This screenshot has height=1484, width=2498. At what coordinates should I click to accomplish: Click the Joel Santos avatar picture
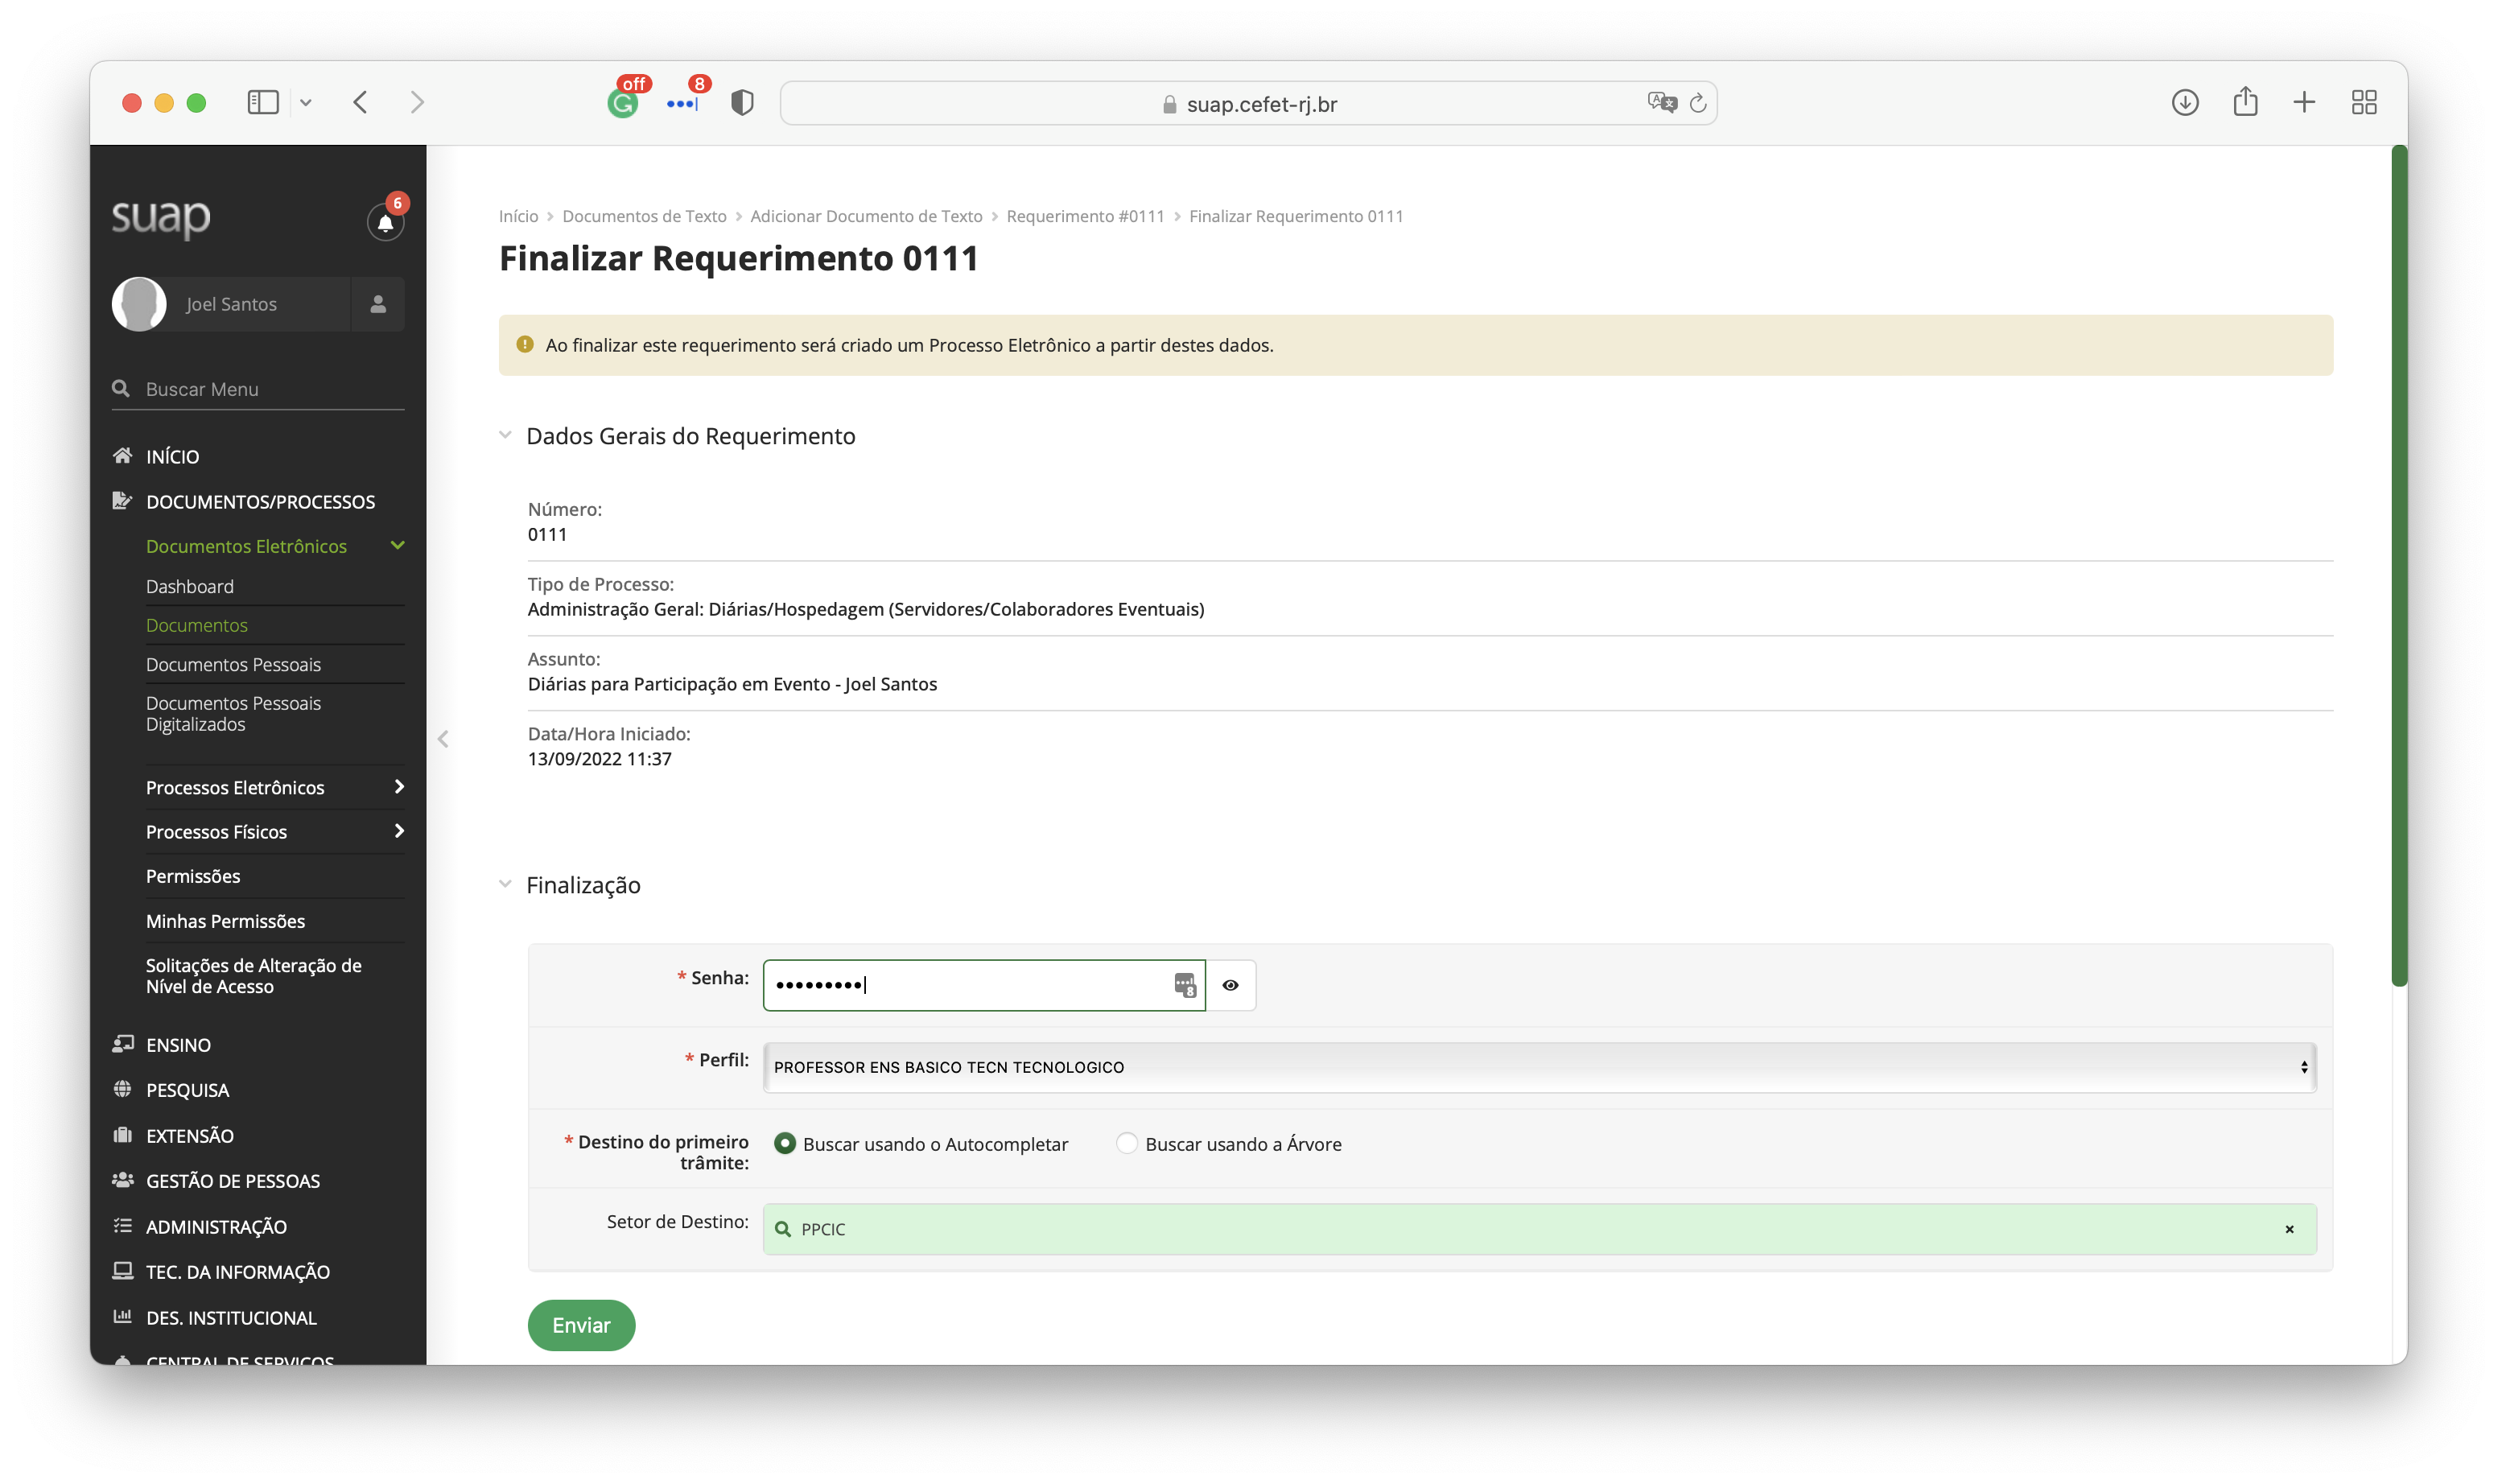coord(139,304)
